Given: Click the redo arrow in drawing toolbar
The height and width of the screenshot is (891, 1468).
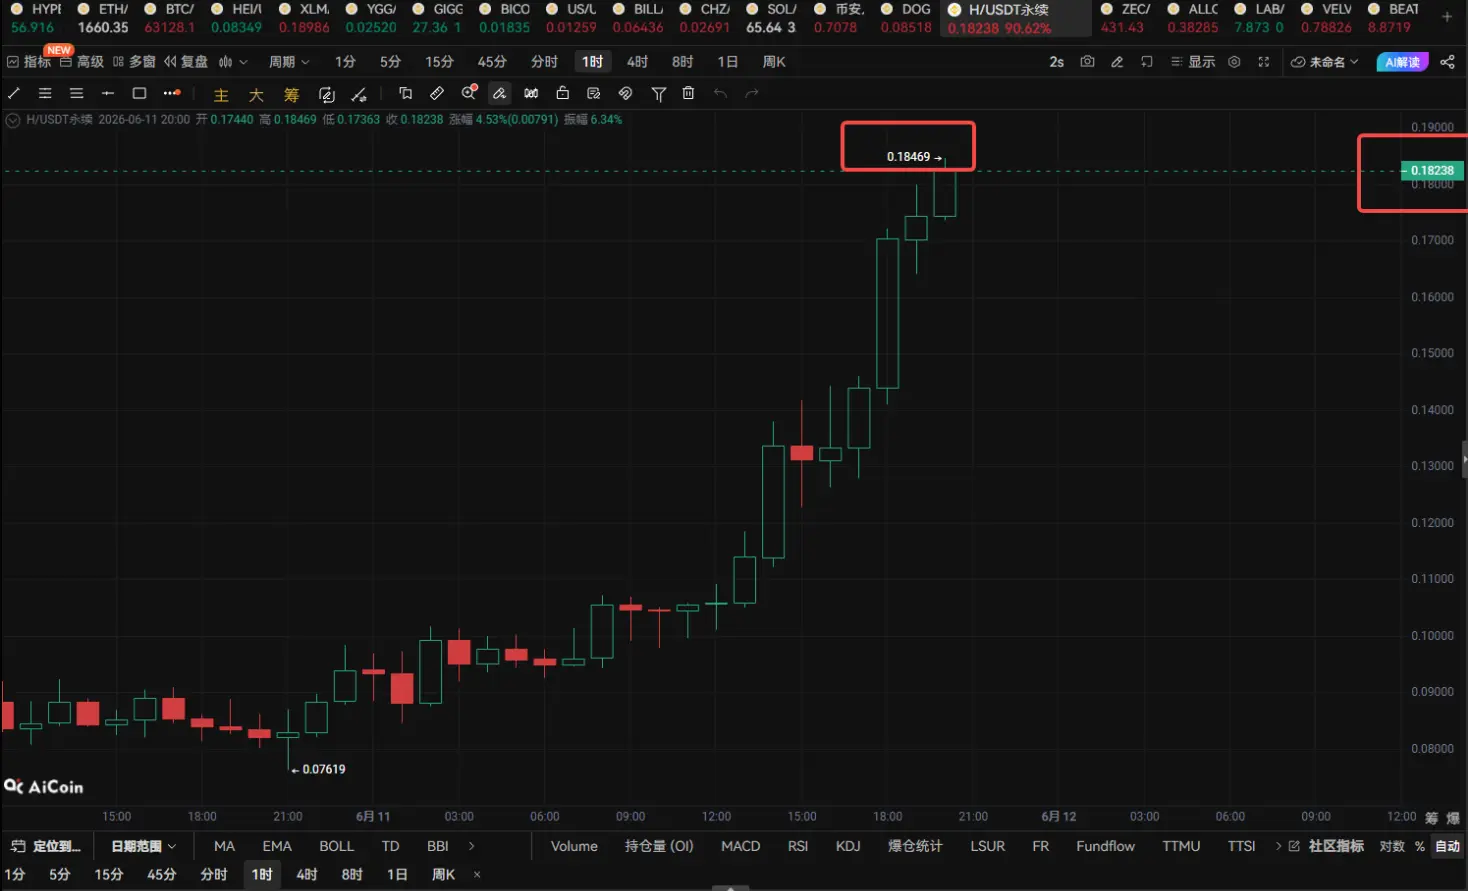Looking at the screenshot, I should [x=752, y=93].
